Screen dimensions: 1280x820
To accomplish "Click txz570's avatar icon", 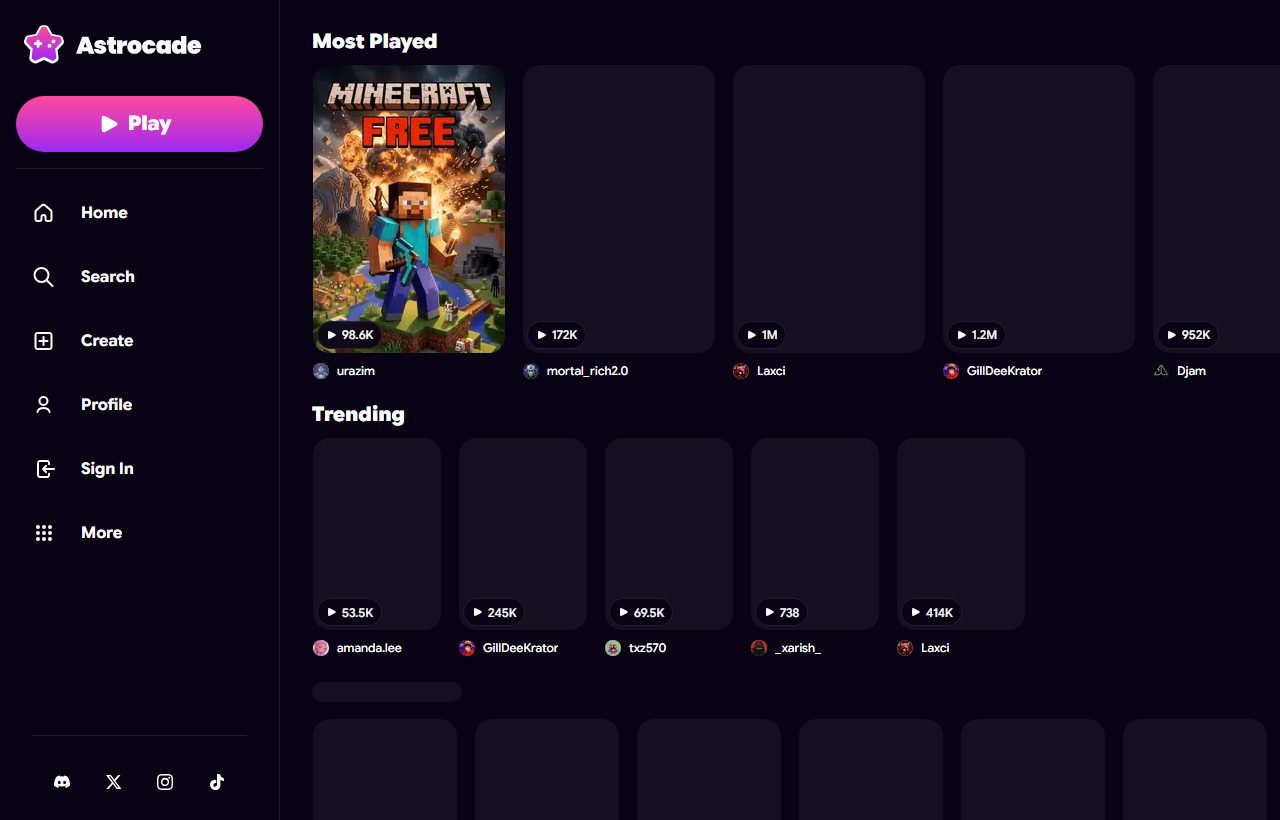I will (613, 648).
